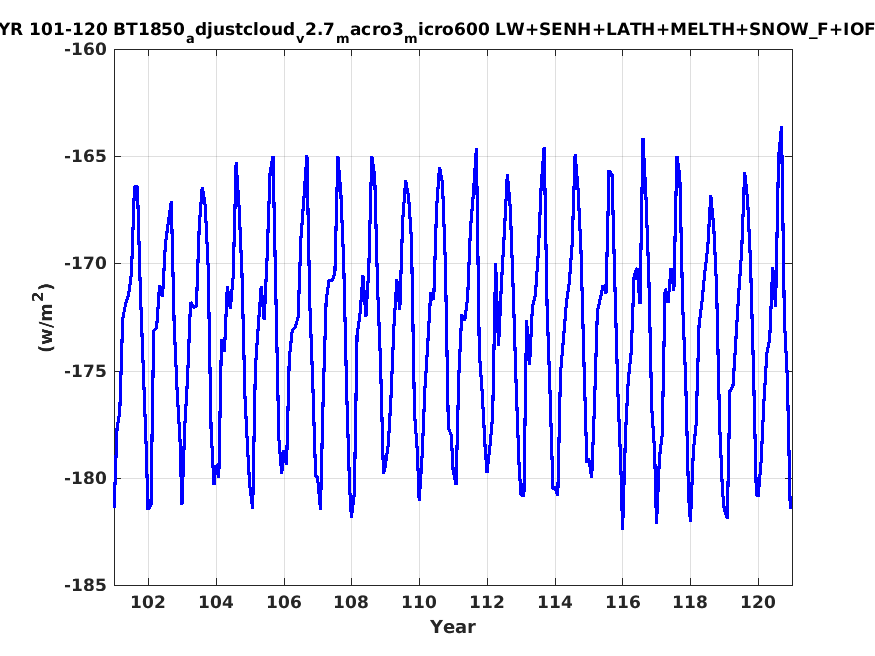Select the 'Year' x-axis label
This screenshot has height=656, width=875.
[x=453, y=627]
